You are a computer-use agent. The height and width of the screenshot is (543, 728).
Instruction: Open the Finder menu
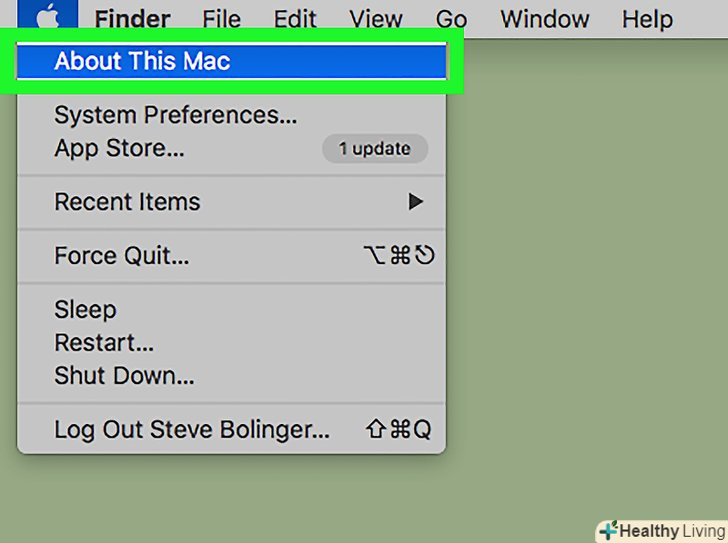132,19
